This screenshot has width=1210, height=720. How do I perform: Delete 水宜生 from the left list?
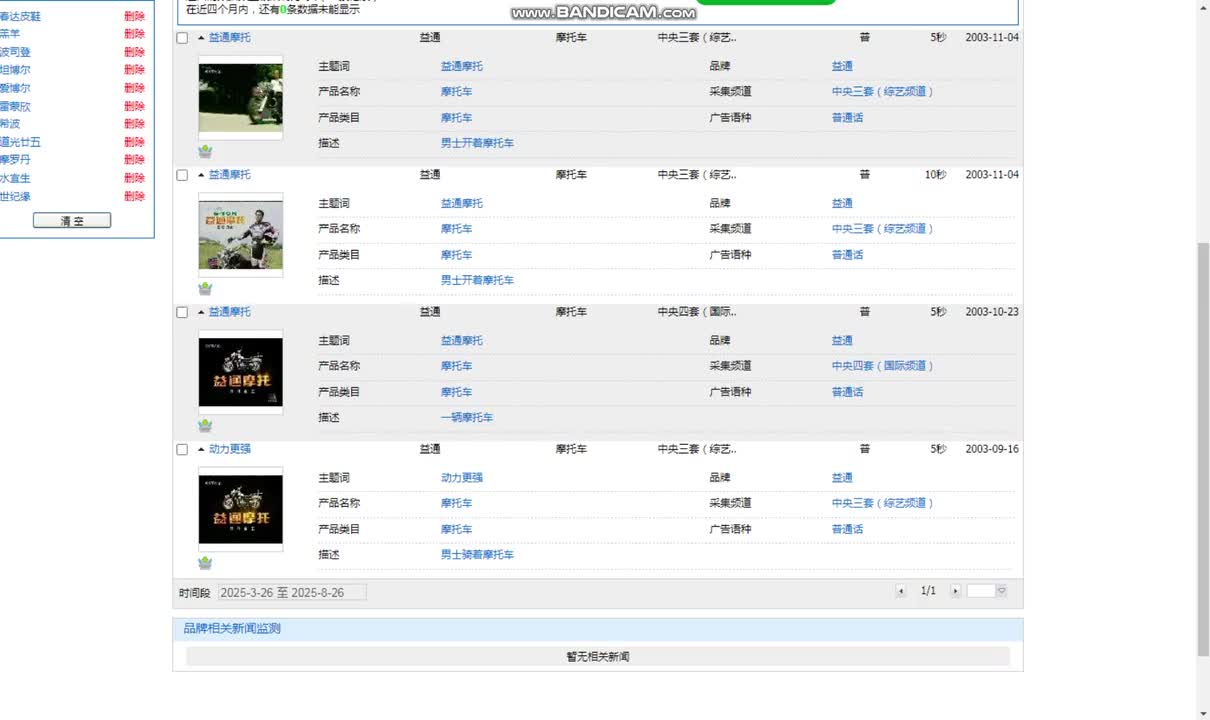(134, 178)
